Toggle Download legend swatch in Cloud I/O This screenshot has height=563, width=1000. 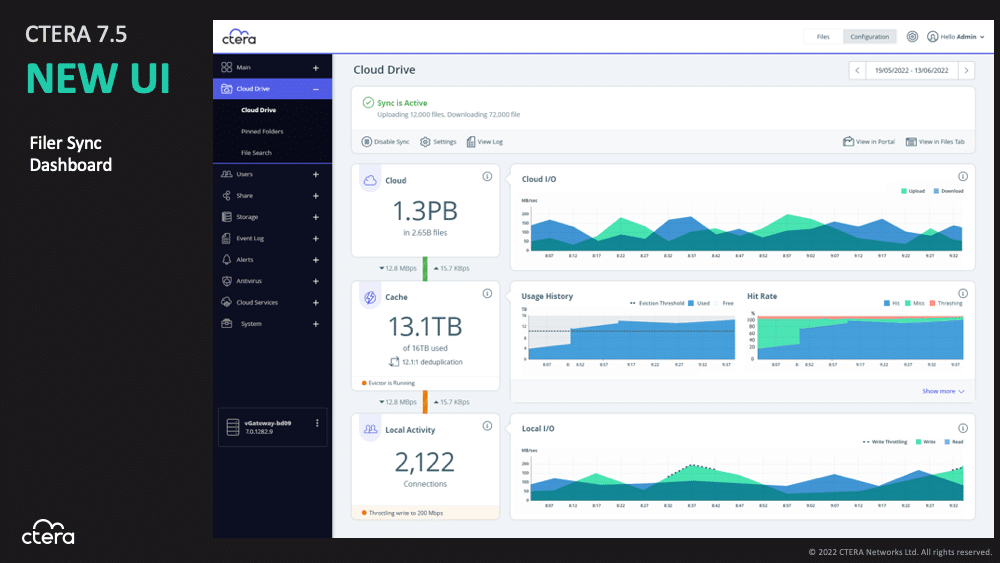(936, 191)
